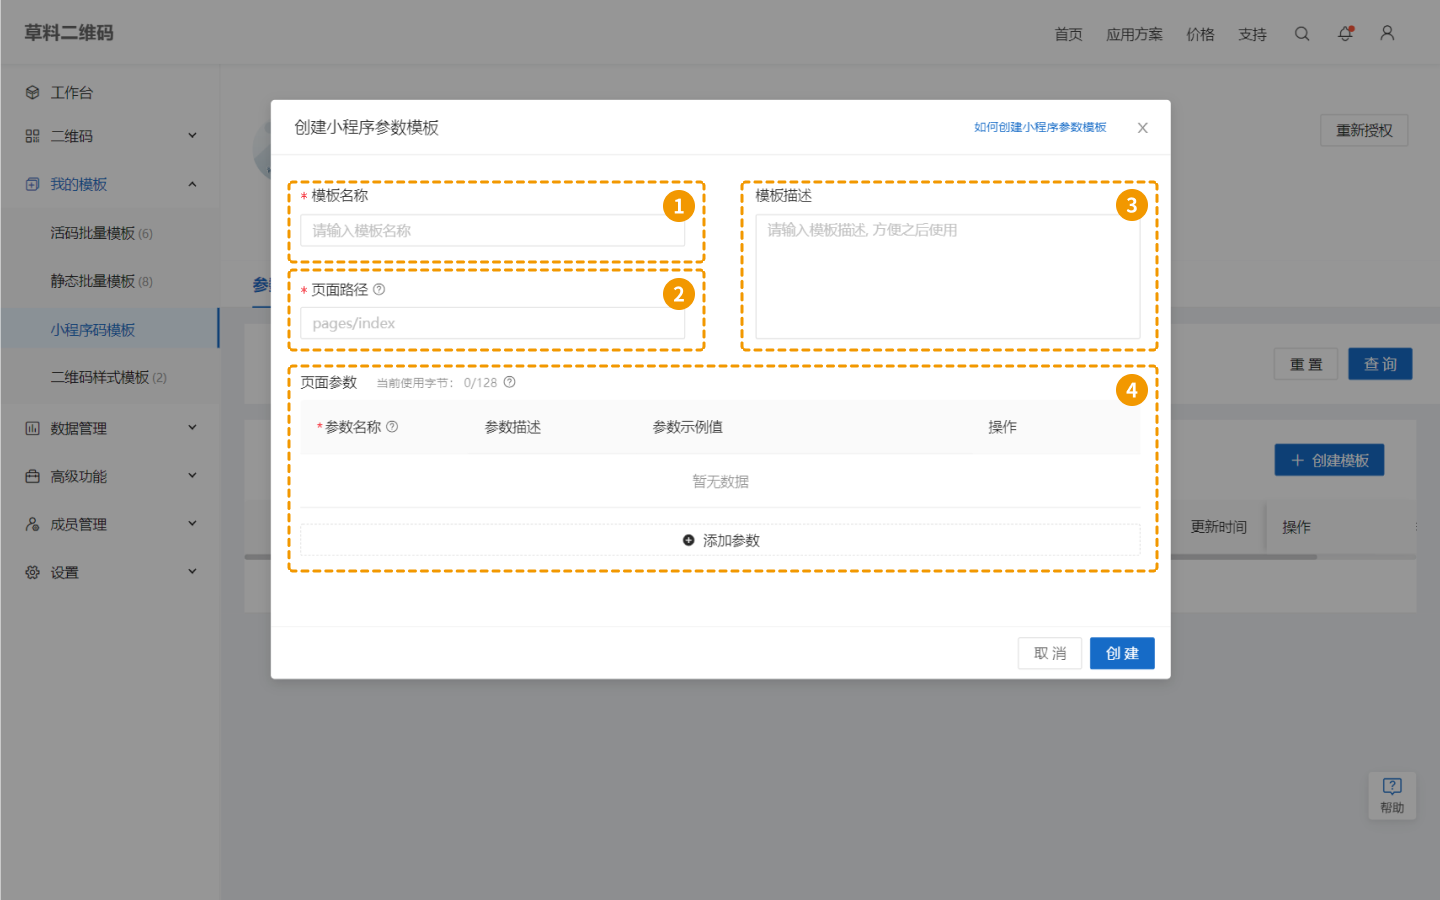Screen dimensions: 1440x900
Task: Click the help icon beside 页面路径
Action: tap(379, 289)
